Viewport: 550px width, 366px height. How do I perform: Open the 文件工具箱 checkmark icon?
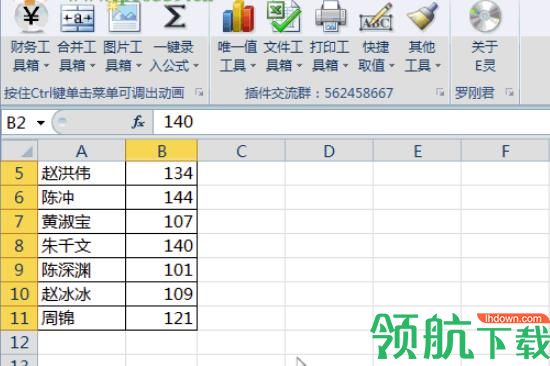click(283, 16)
